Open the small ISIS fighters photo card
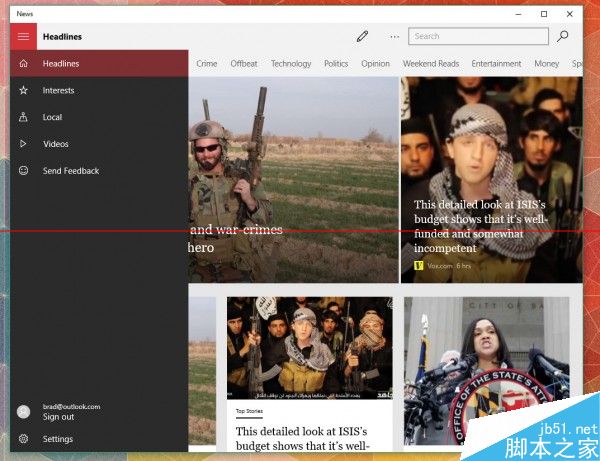 [x=310, y=348]
